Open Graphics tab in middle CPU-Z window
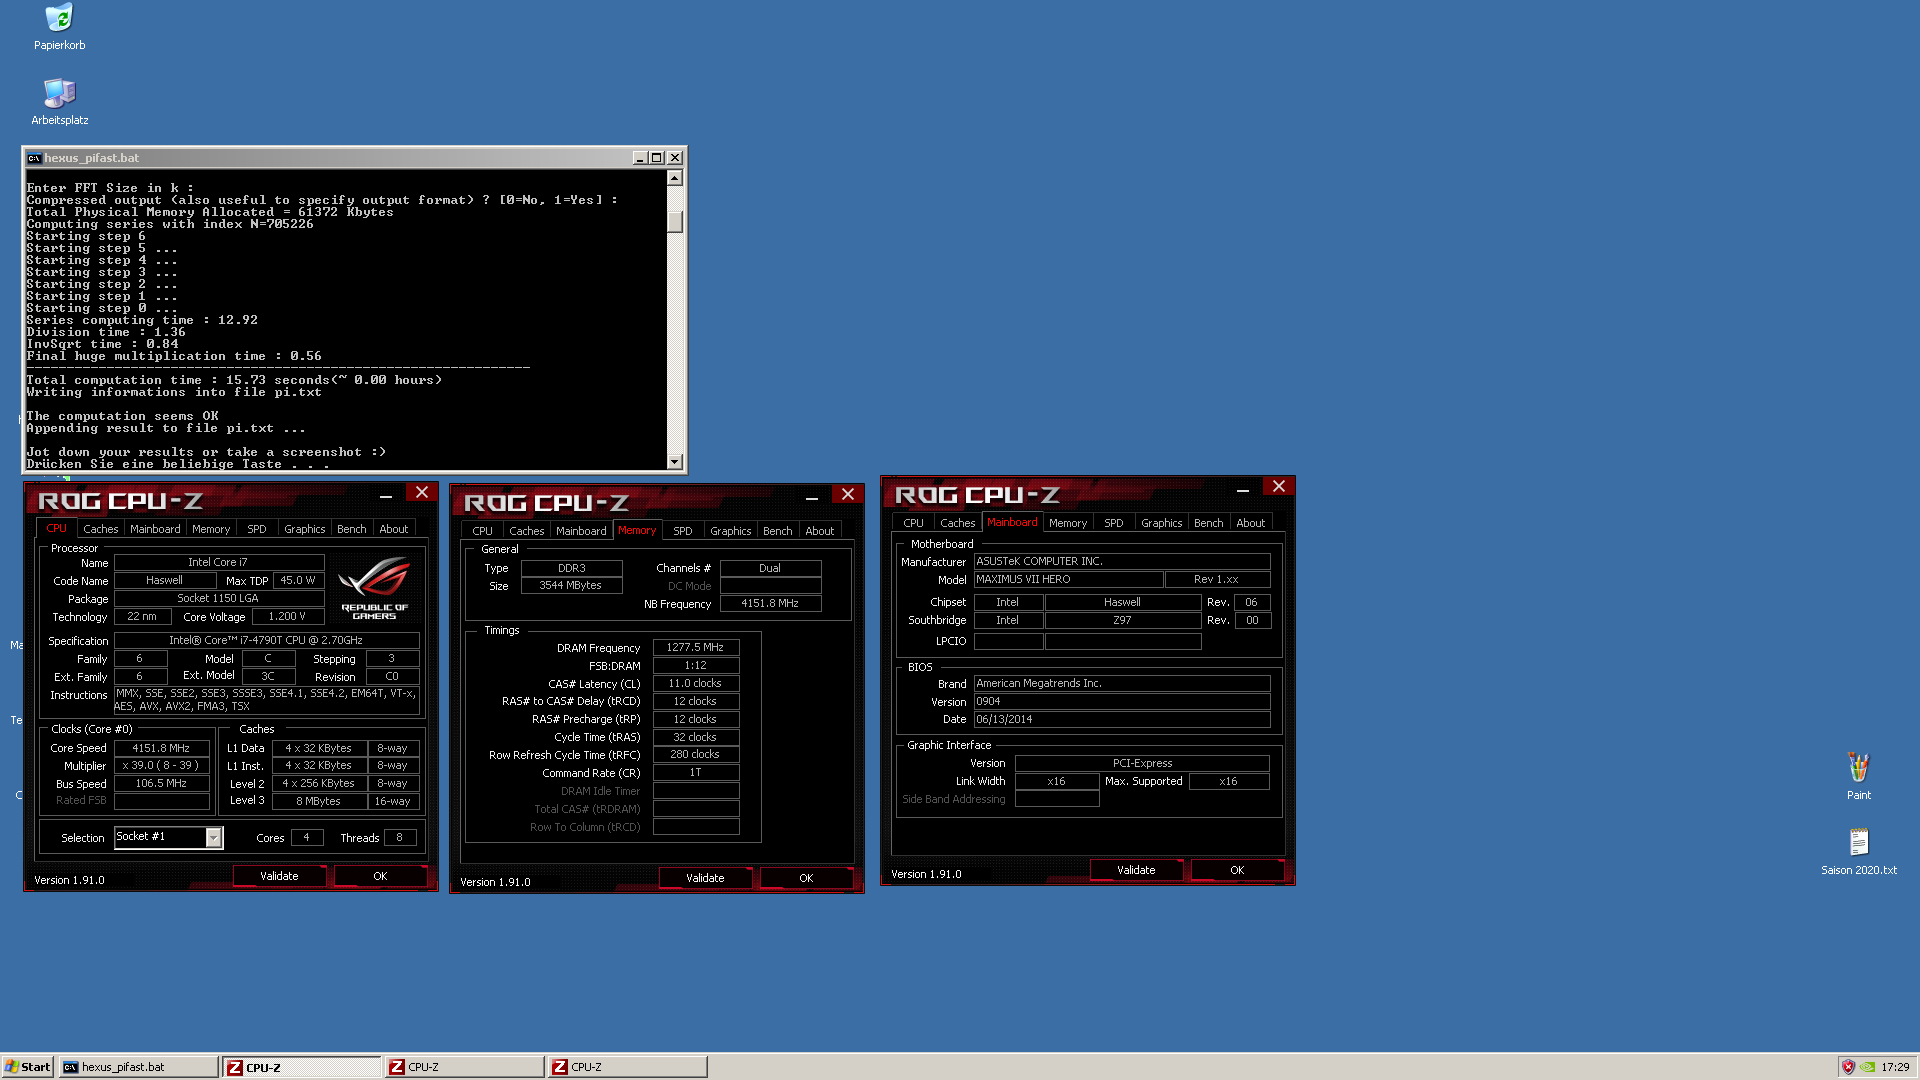1920x1080 pixels. coord(730,531)
